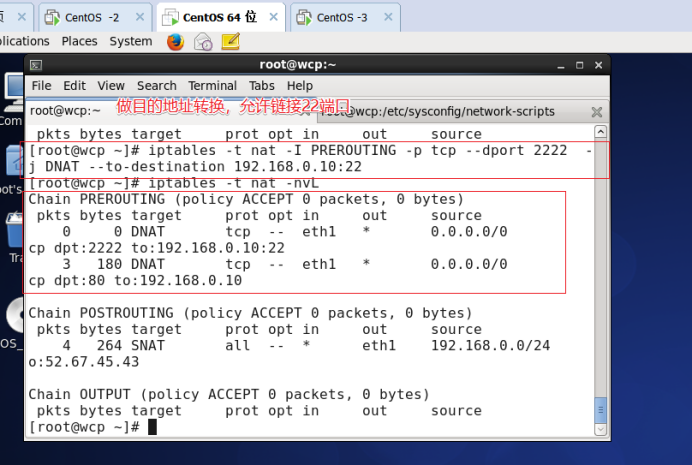Click the SNAT target in POSTROUTING
The height and width of the screenshot is (465, 692).
tap(148, 346)
